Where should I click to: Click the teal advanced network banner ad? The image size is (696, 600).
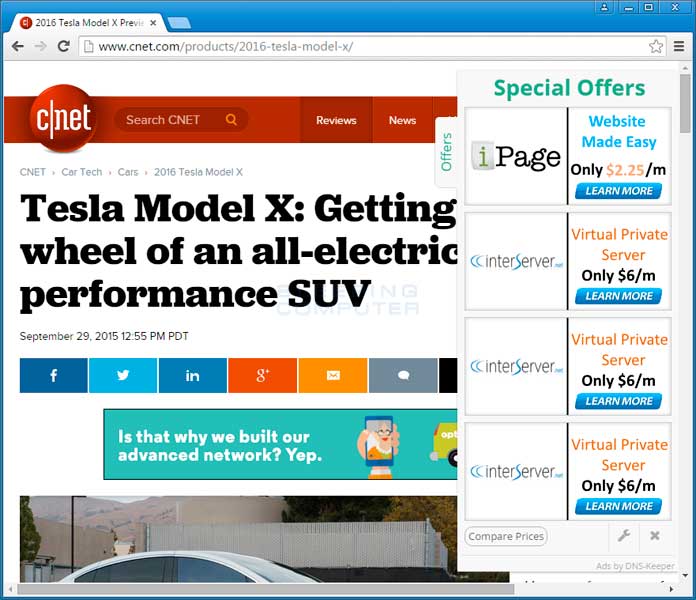pos(280,444)
